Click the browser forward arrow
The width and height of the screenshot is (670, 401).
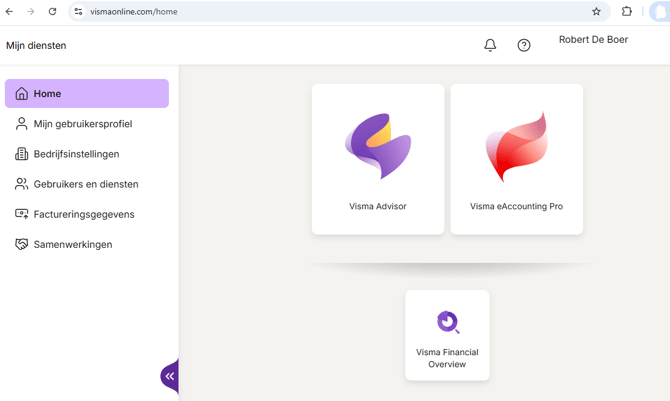pos(31,12)
